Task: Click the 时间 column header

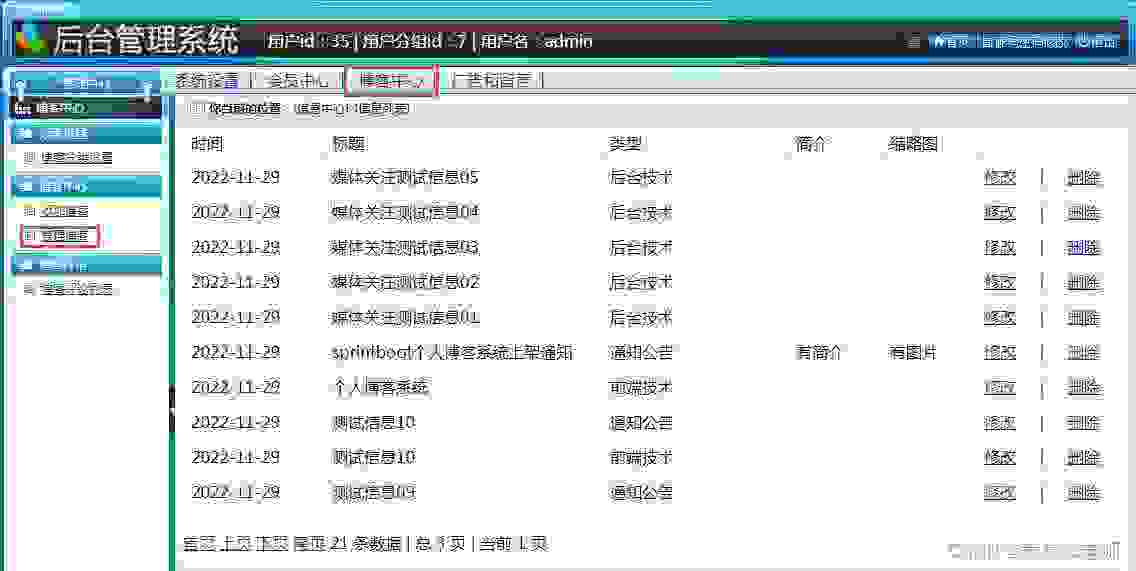Action: click(208, 143)
